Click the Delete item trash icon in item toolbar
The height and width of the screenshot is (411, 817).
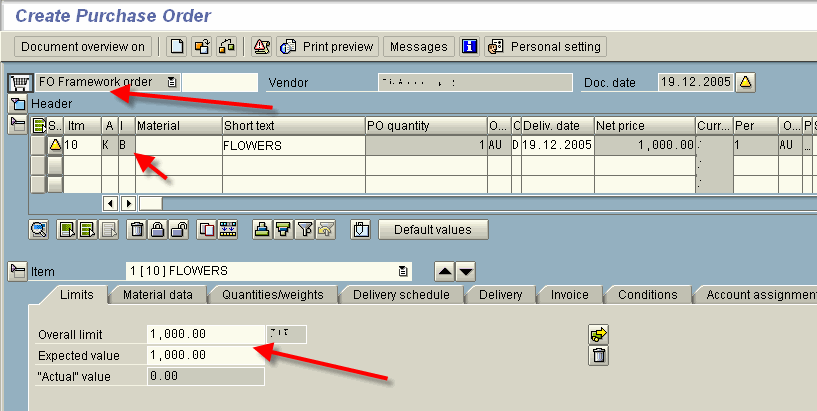pos(137,230)
